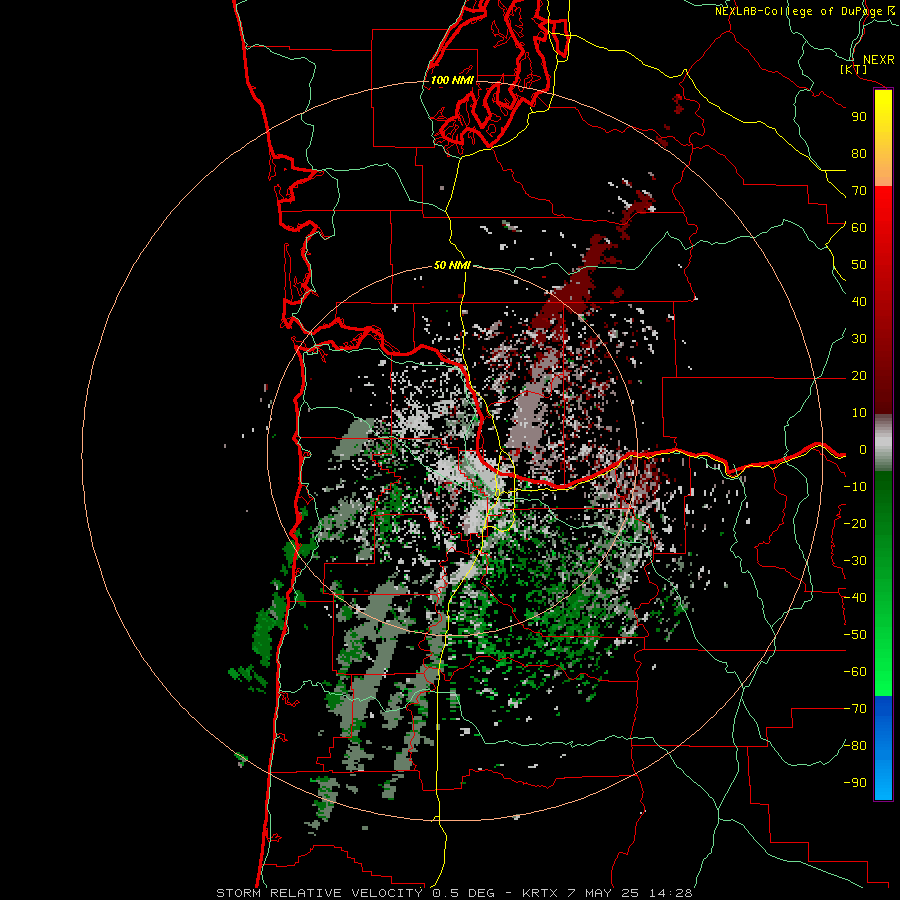Click the -60 value on the velocity scale

tap(855, 672)
